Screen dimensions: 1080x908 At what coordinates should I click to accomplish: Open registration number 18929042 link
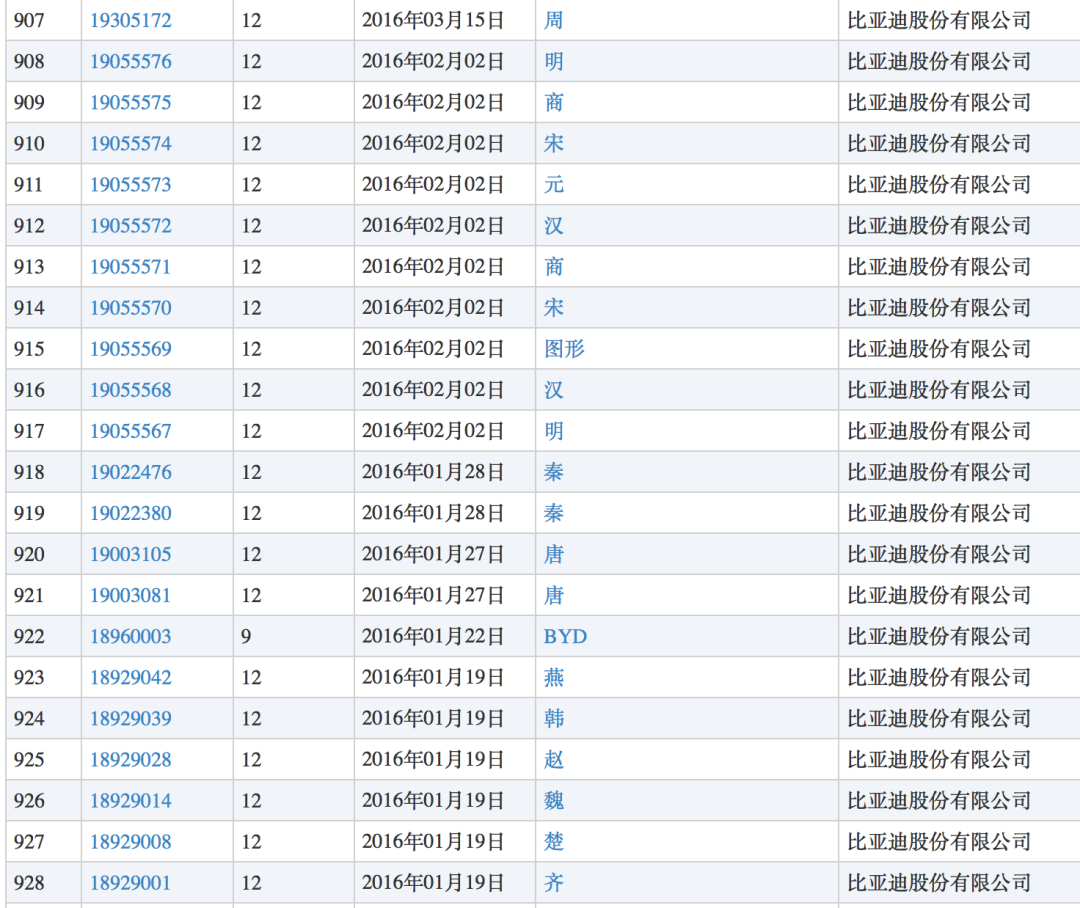[131, 677]
